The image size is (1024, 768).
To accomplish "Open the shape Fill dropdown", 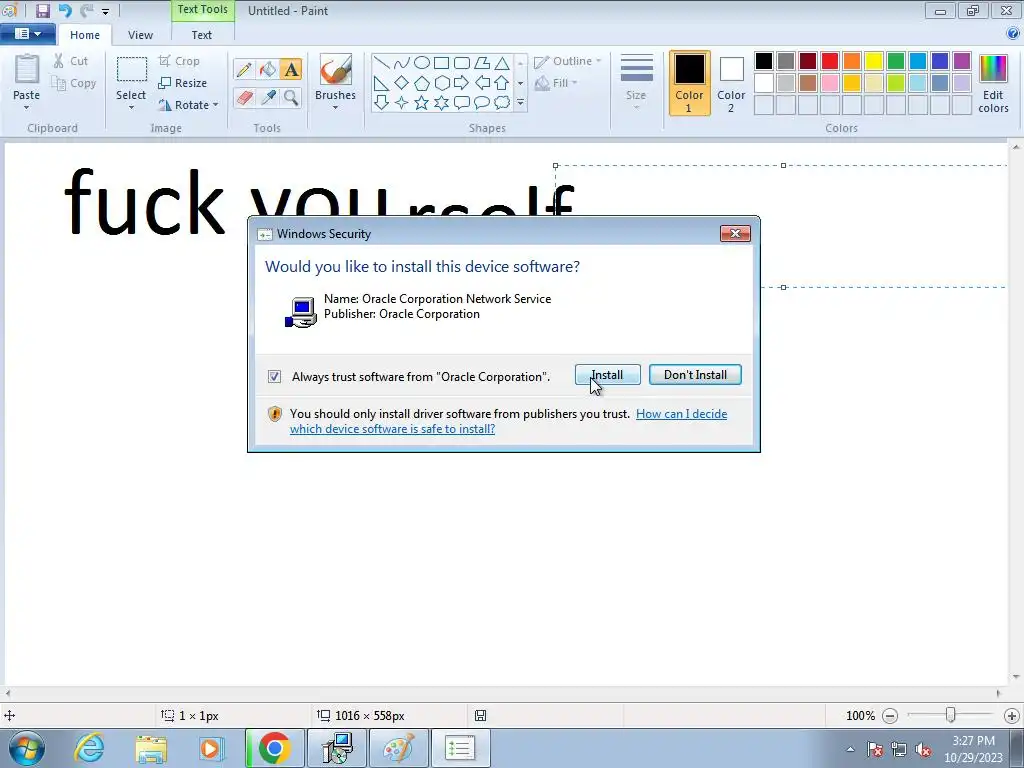I will click(x=556, y=83).
